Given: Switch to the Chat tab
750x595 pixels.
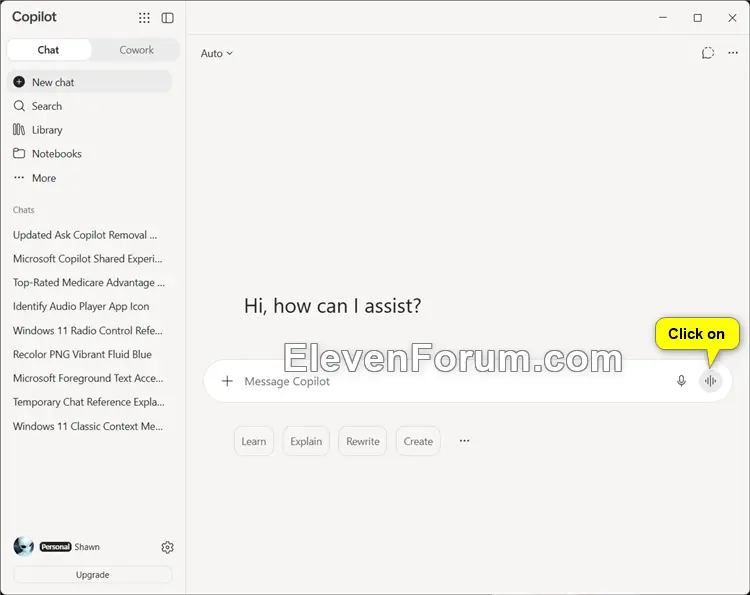Looking at the screenshot, I should pos(49,50).
